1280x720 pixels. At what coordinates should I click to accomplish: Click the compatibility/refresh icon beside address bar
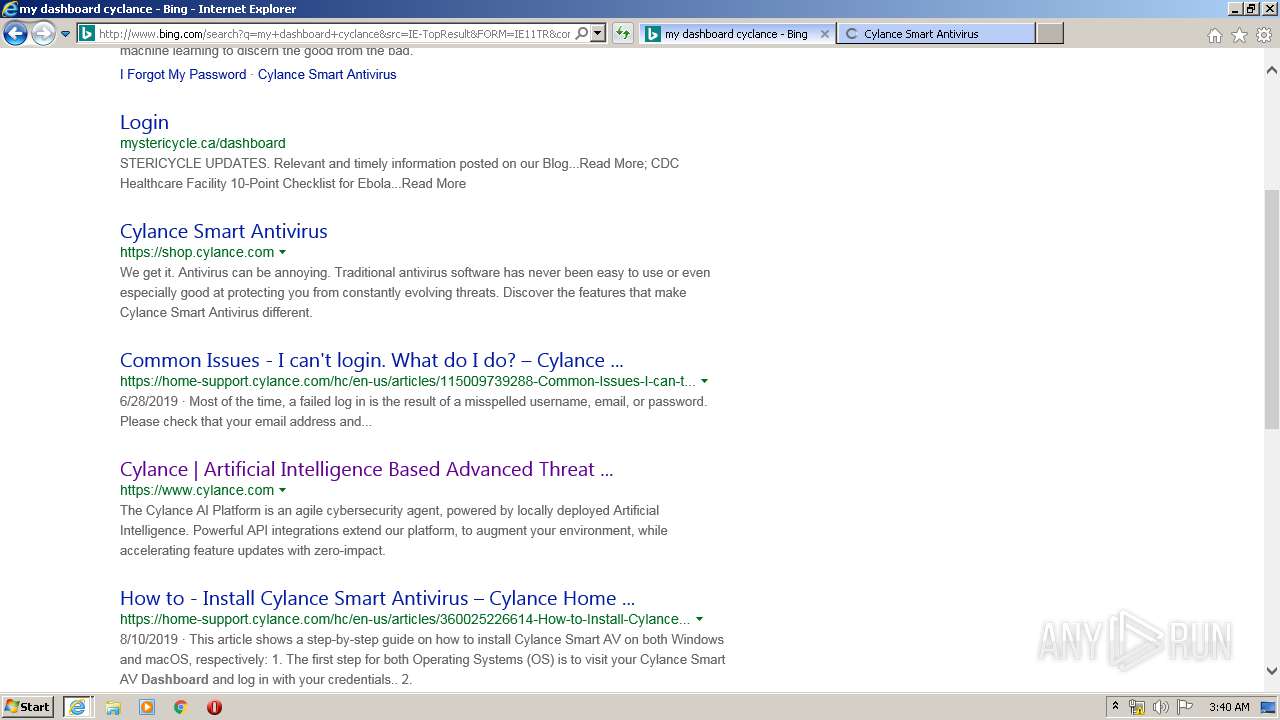pos(622,33)
